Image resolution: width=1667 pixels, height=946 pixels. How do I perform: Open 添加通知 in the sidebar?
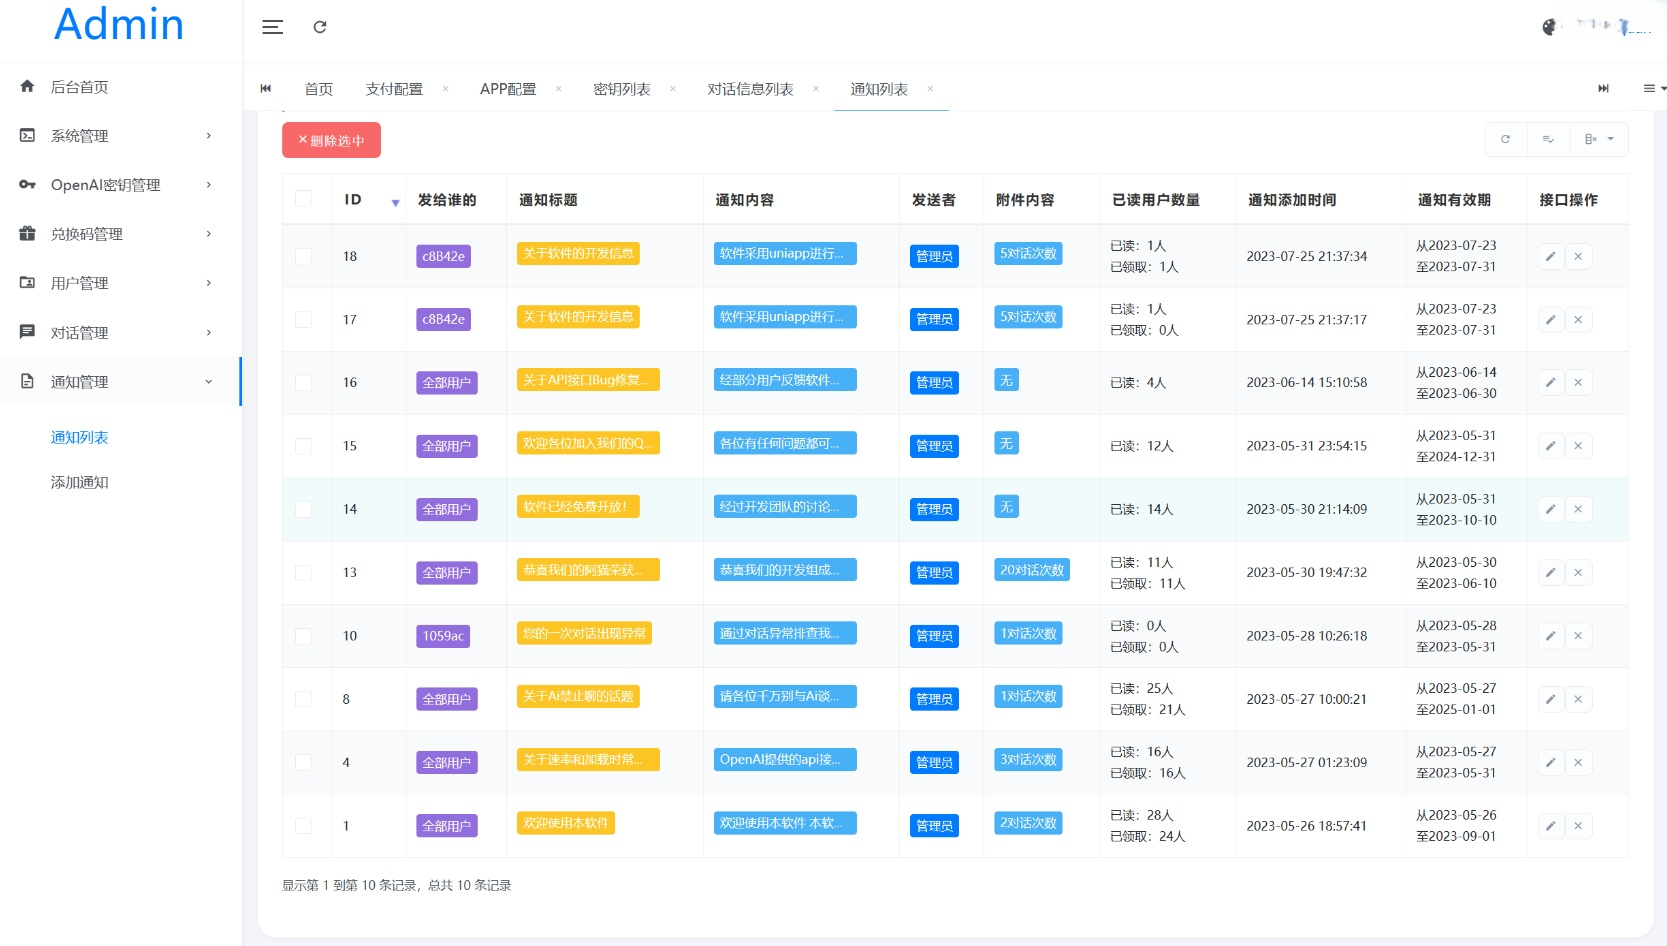[x=80, y=483]
